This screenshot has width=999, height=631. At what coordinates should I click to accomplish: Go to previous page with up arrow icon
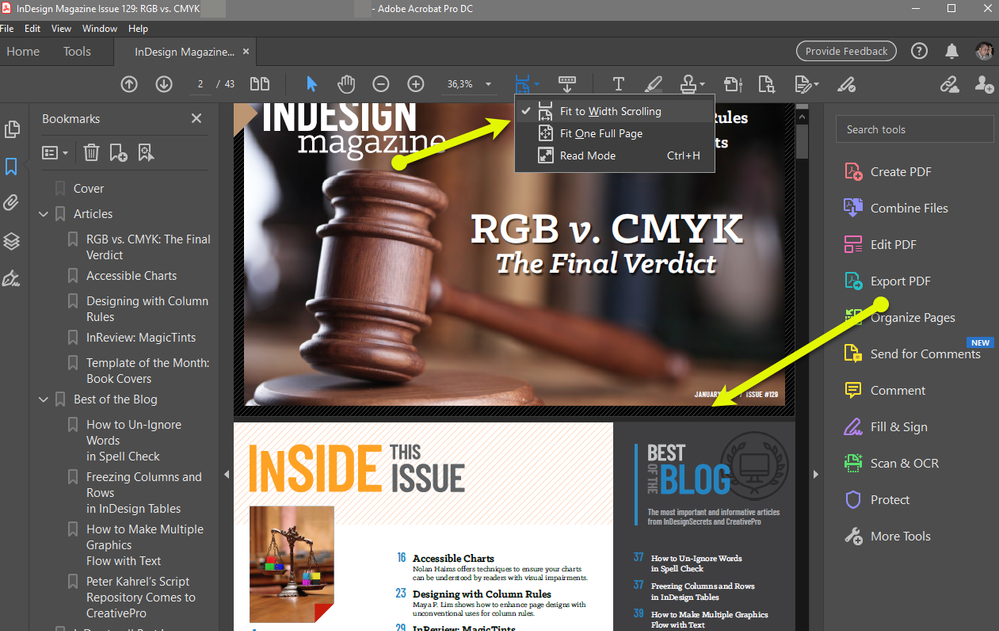click(129, 84)
